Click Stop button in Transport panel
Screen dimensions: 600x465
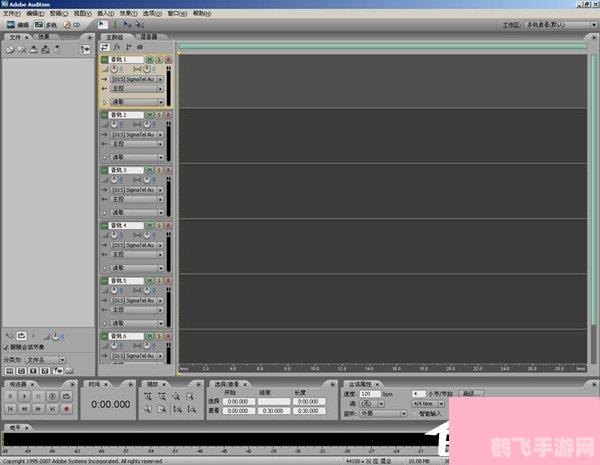[x=11, y=396]
